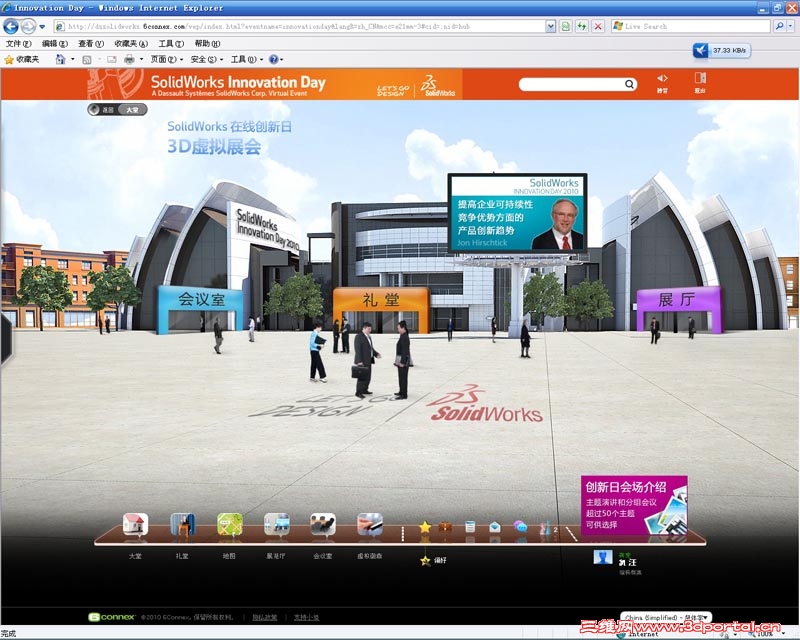Open the 礼堂 auditorium icon in dock
Viewport: 800px width, 640px height.
pos(183,525)
